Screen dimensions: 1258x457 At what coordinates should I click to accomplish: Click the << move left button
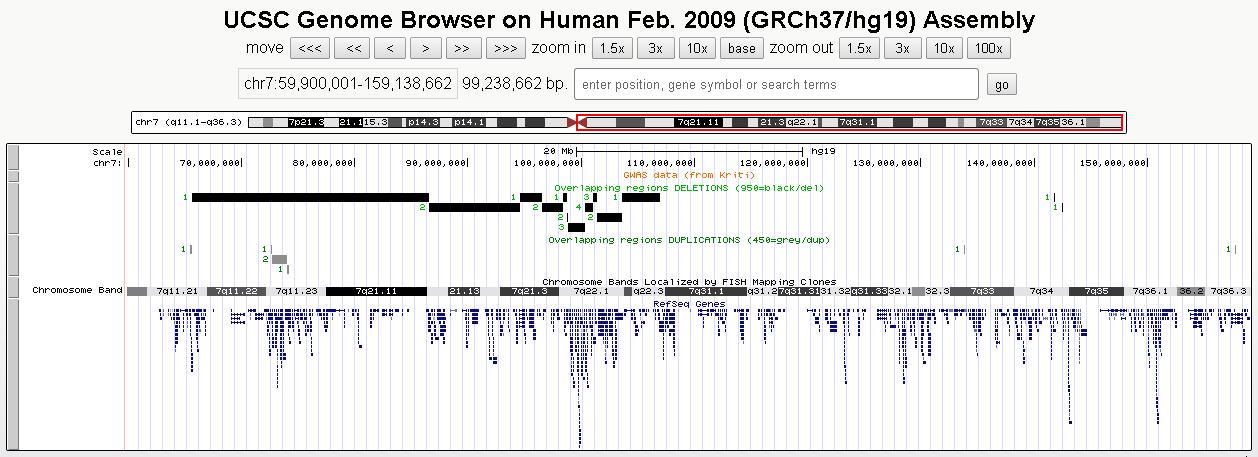353,48
